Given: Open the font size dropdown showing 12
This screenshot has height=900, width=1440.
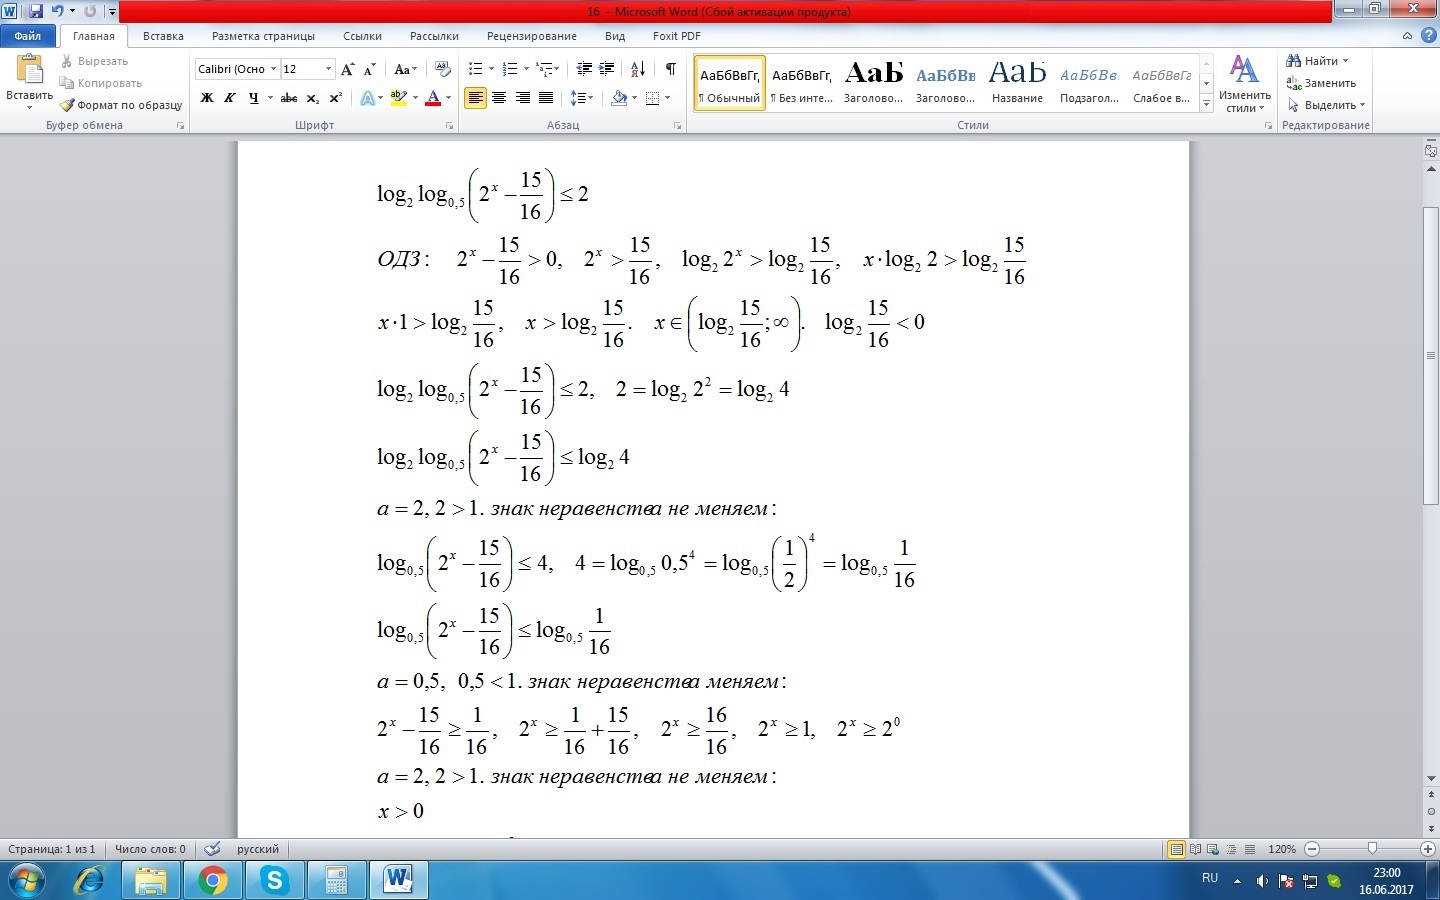Looking at the screenshot, I should click(328, 69).
